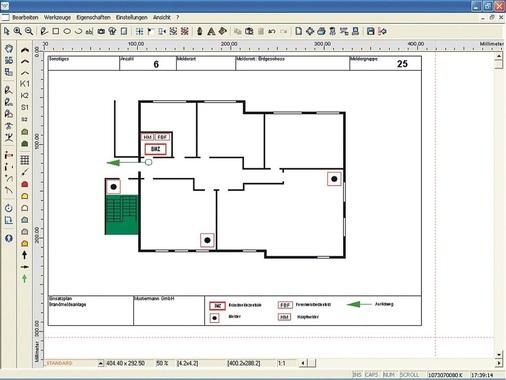
Task: Open the Bearbeiten menu
Action: pyautogui.click(x=25, y=17)
